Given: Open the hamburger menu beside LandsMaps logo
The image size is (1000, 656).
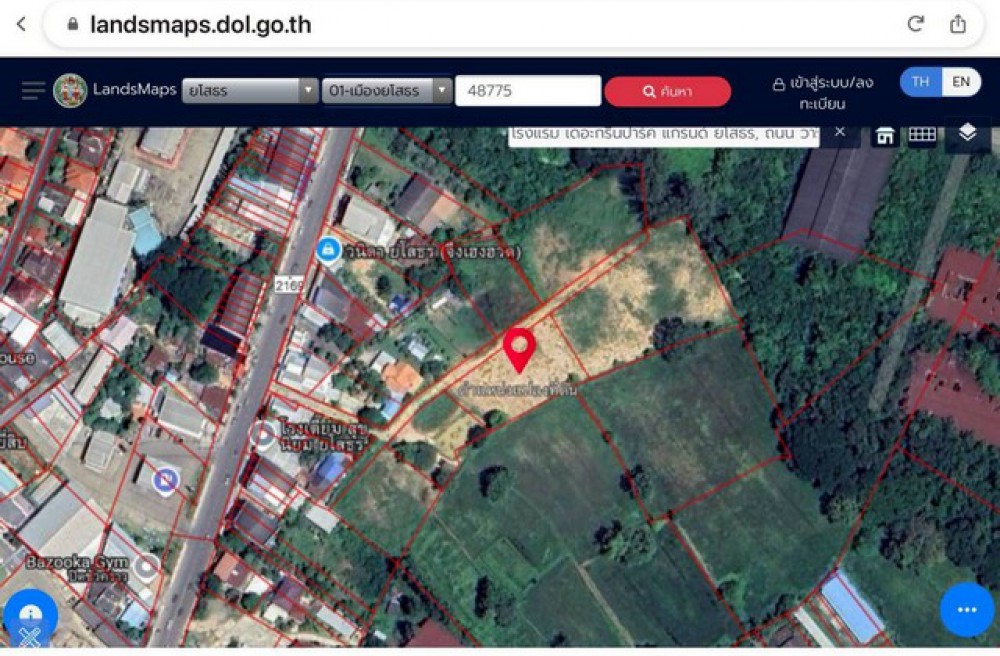Looking at the screenshot, I should 33,91.
